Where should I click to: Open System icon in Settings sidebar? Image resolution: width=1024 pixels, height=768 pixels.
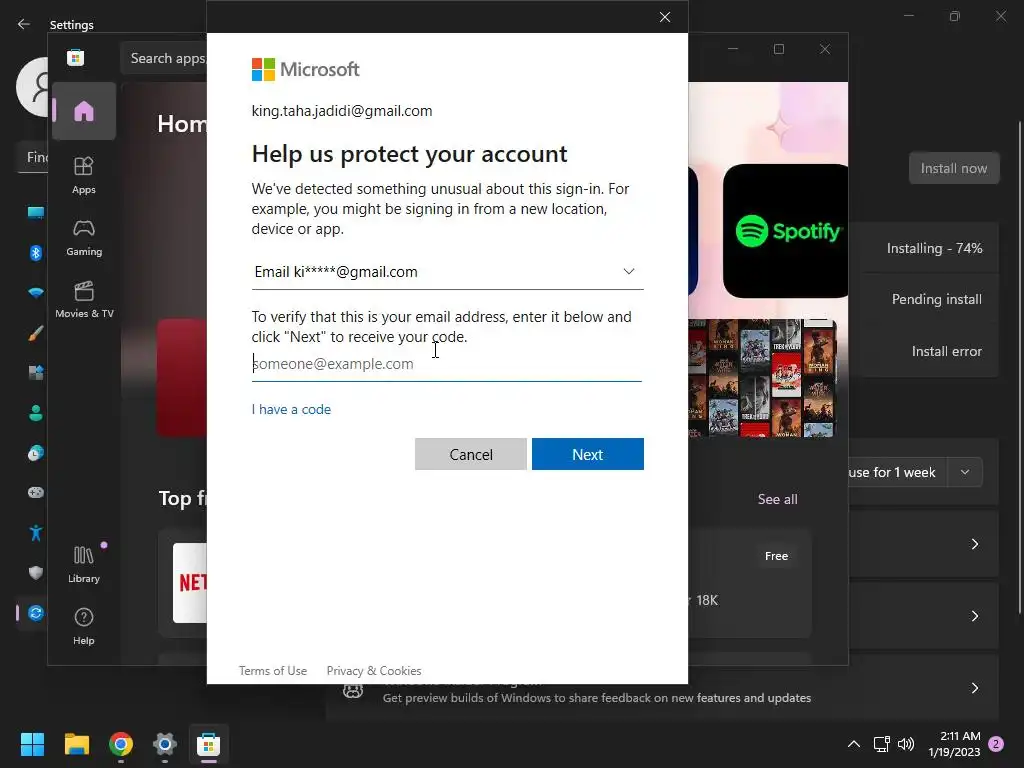coord(35,212)
